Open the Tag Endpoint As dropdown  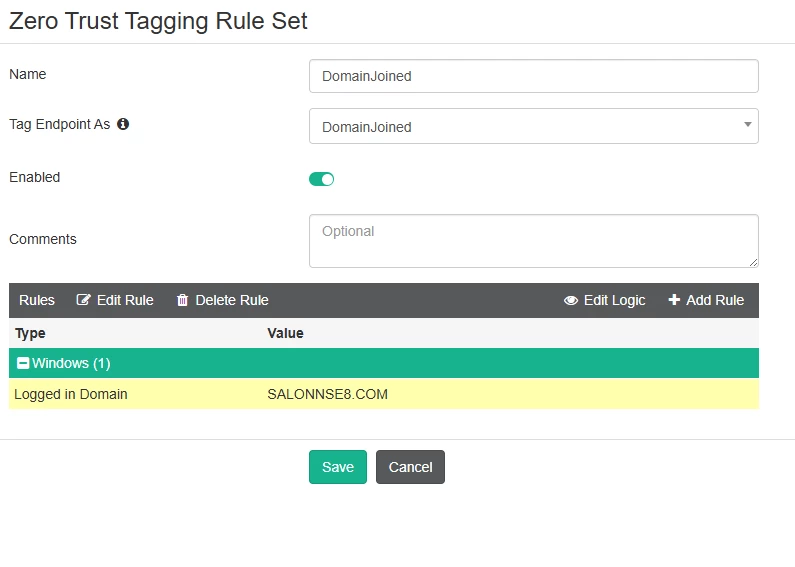pos(534,126)
